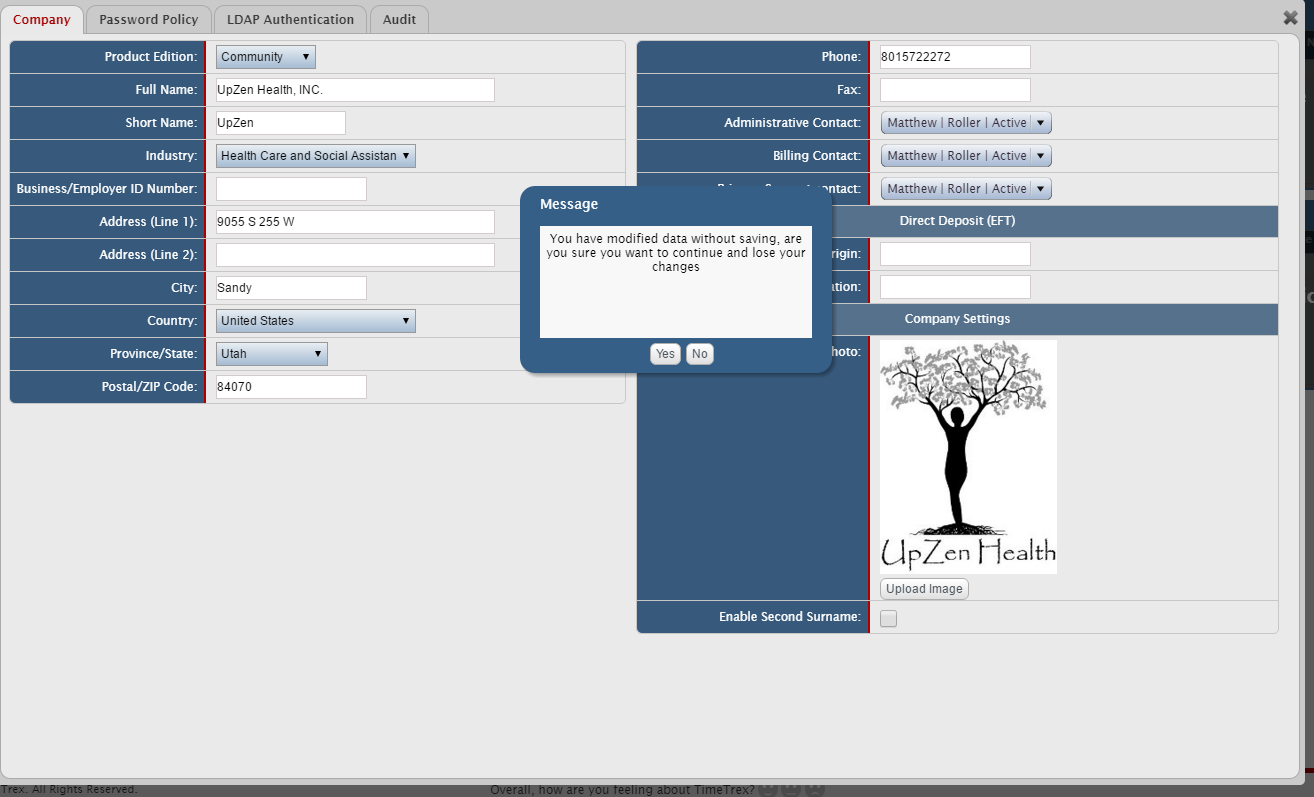Switch to the Audit tab

pos(399,18)
